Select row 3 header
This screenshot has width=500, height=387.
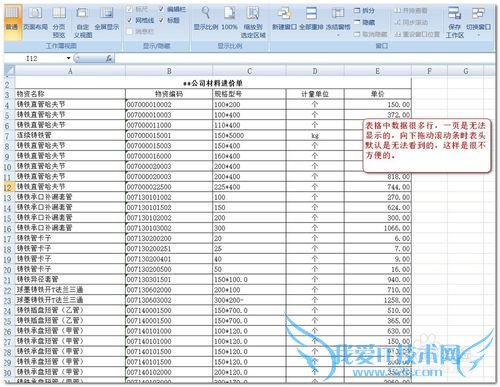point(9,95)
